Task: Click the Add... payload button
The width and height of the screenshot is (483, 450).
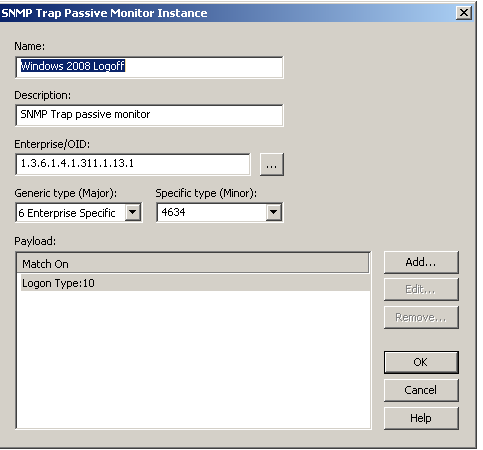Action: tap(421, 262)
